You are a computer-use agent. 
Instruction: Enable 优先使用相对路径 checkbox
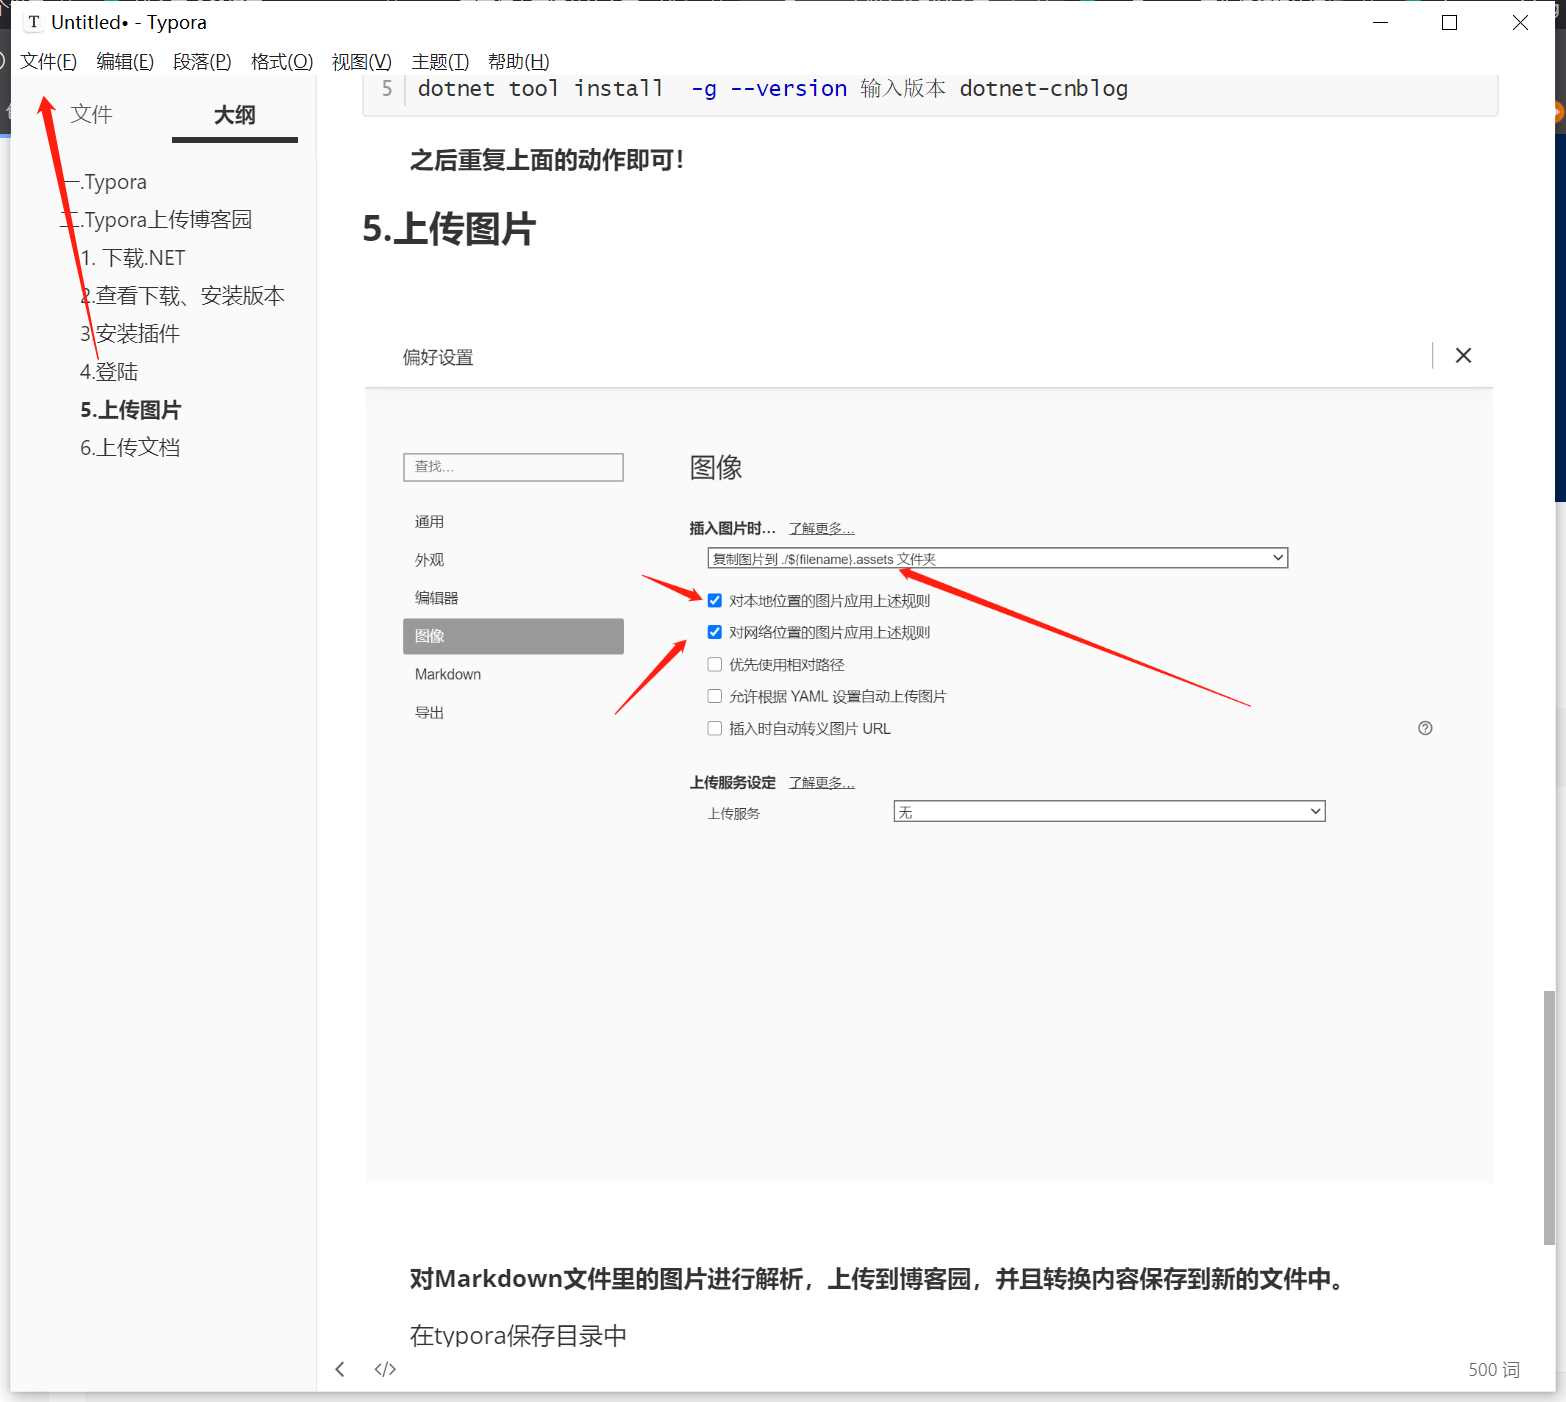(x=715, y=664)
